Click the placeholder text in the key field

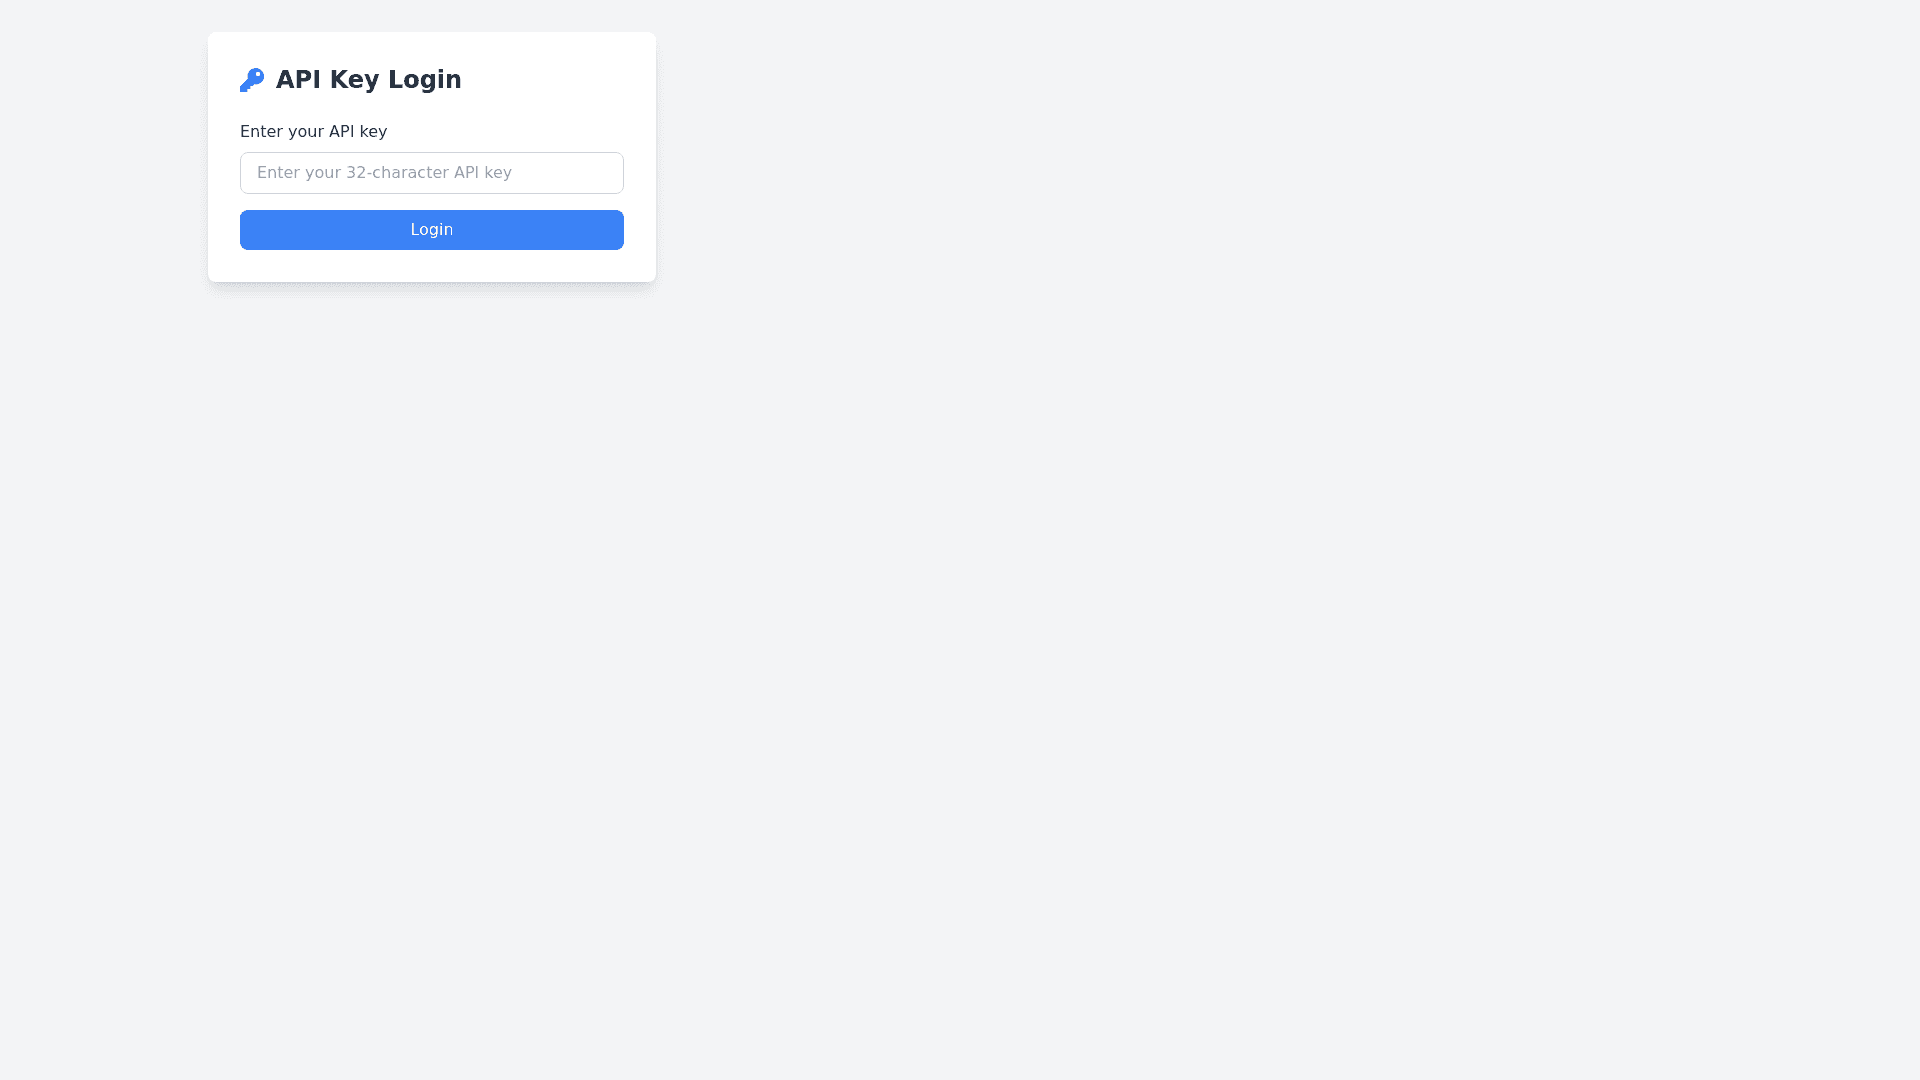click(x=384, y=173)
